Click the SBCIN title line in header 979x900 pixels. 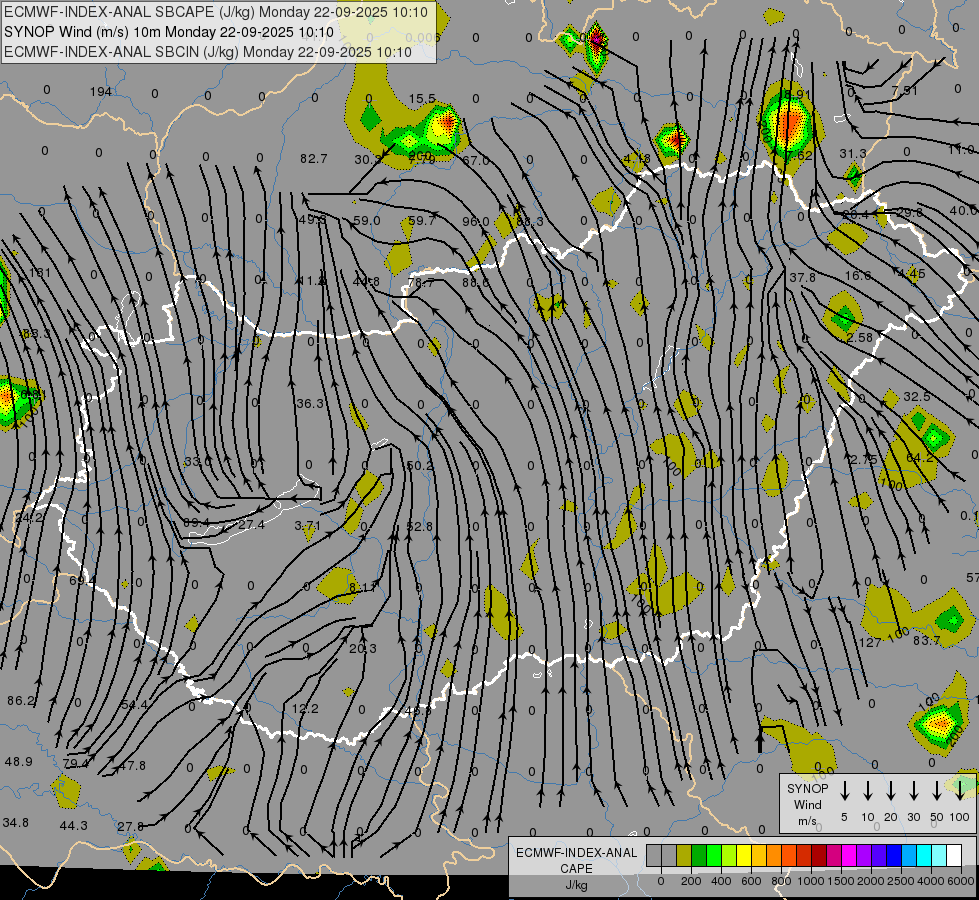tap(208, 52)
